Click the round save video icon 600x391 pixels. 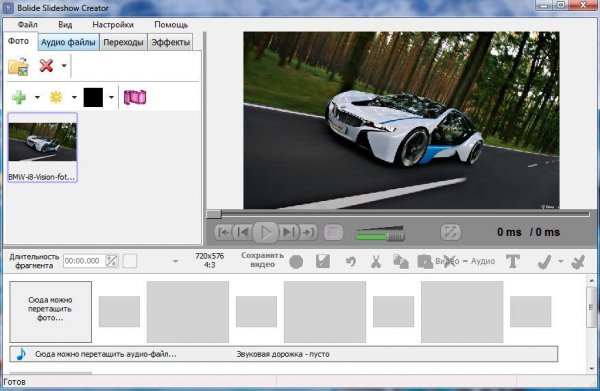tap(296, 262)
